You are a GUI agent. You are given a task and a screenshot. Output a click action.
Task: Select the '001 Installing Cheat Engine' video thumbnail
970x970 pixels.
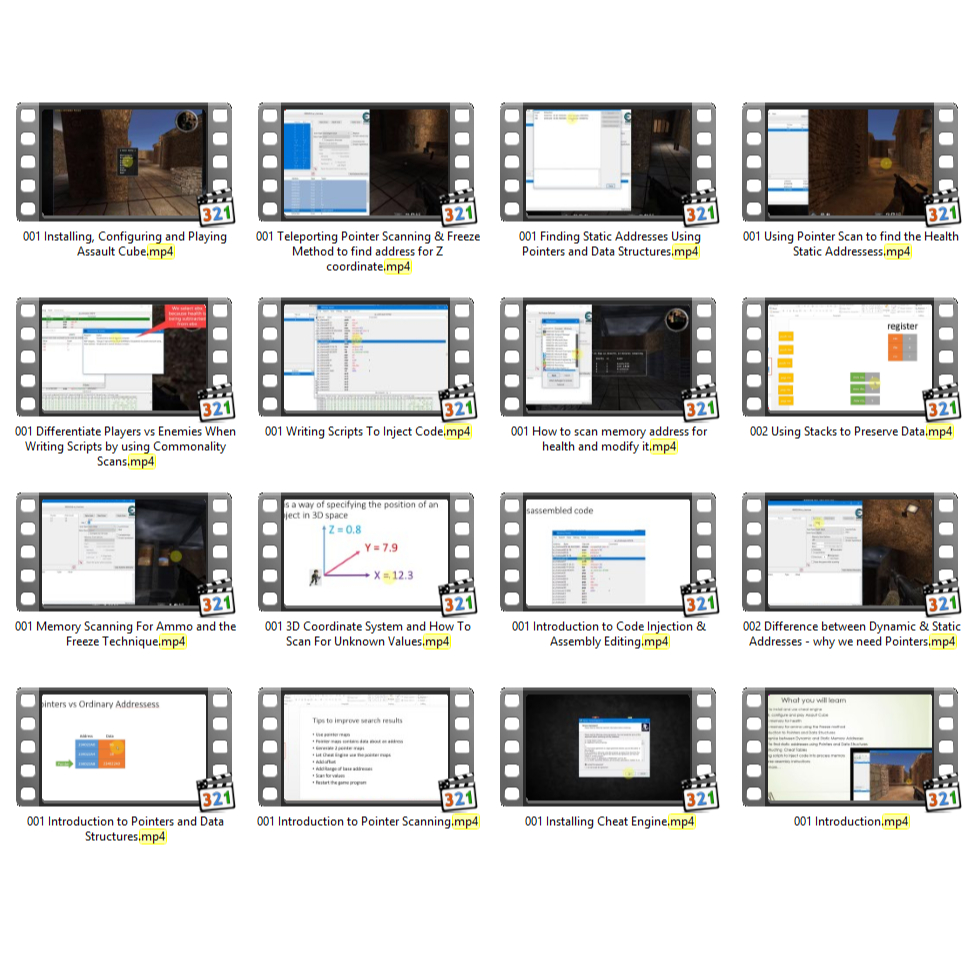point(608,746)
